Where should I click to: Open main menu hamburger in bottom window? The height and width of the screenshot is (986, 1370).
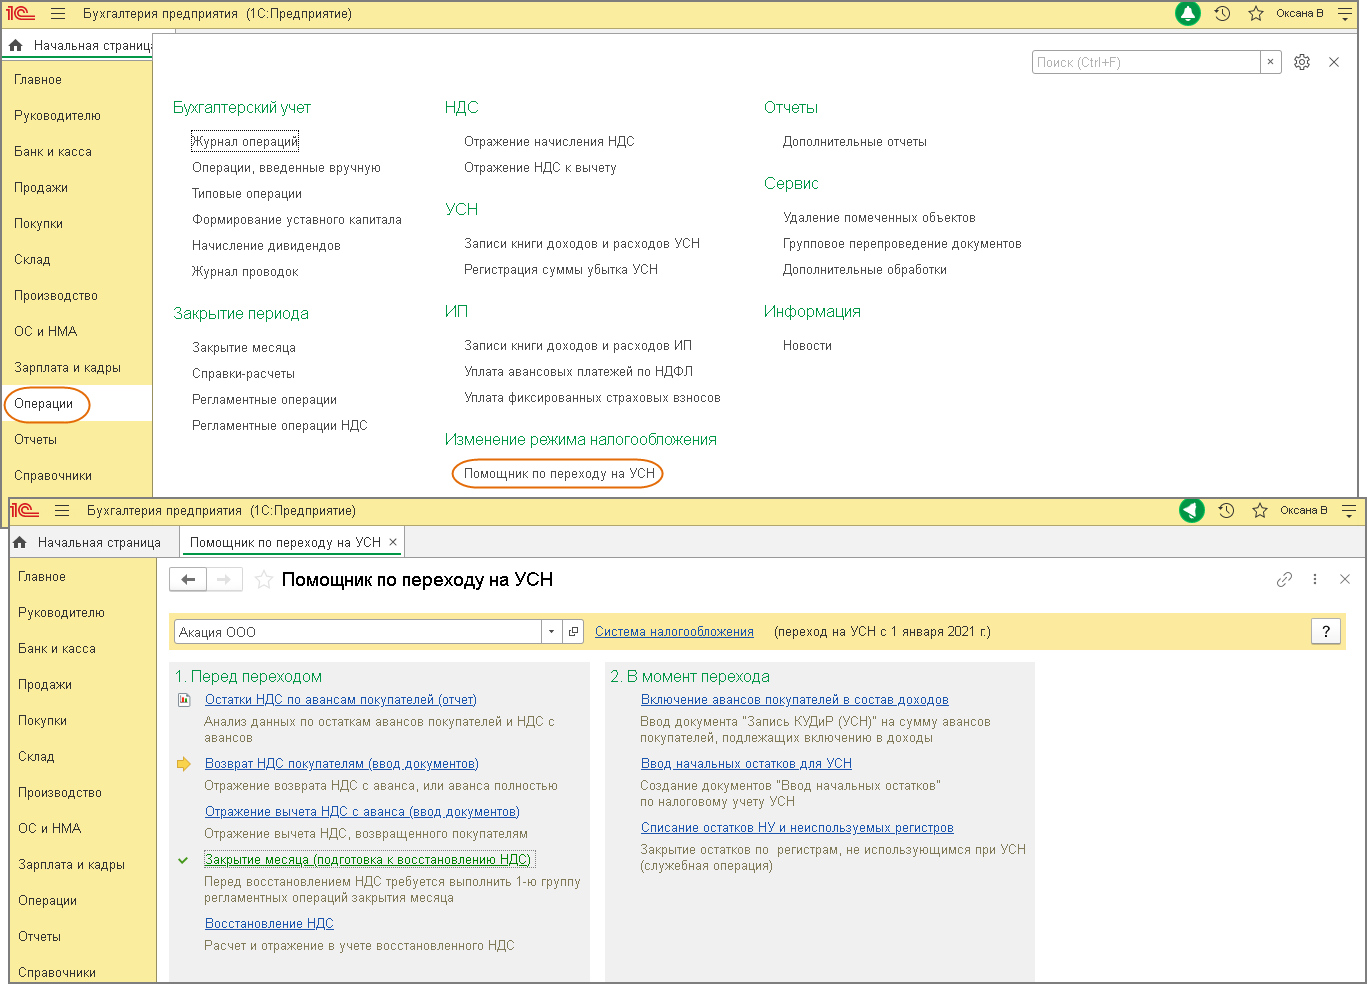click(x=61, y=511)
